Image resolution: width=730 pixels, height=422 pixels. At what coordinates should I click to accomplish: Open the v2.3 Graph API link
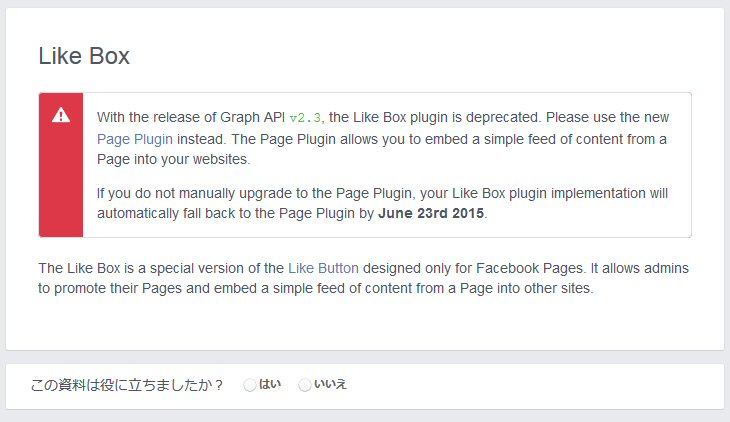(x=305, y=117)
